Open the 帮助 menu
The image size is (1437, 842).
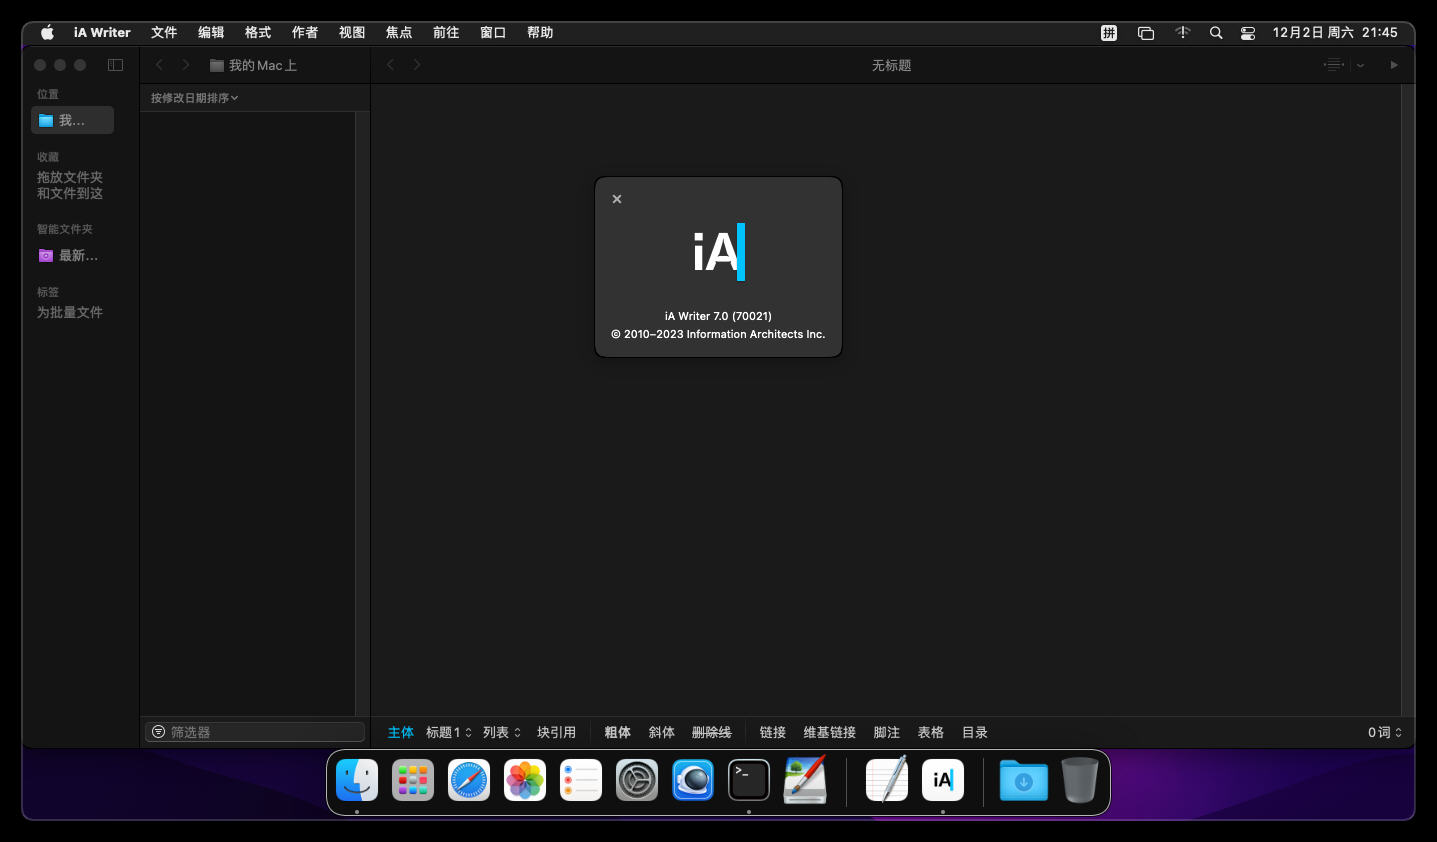pos(540,32)
